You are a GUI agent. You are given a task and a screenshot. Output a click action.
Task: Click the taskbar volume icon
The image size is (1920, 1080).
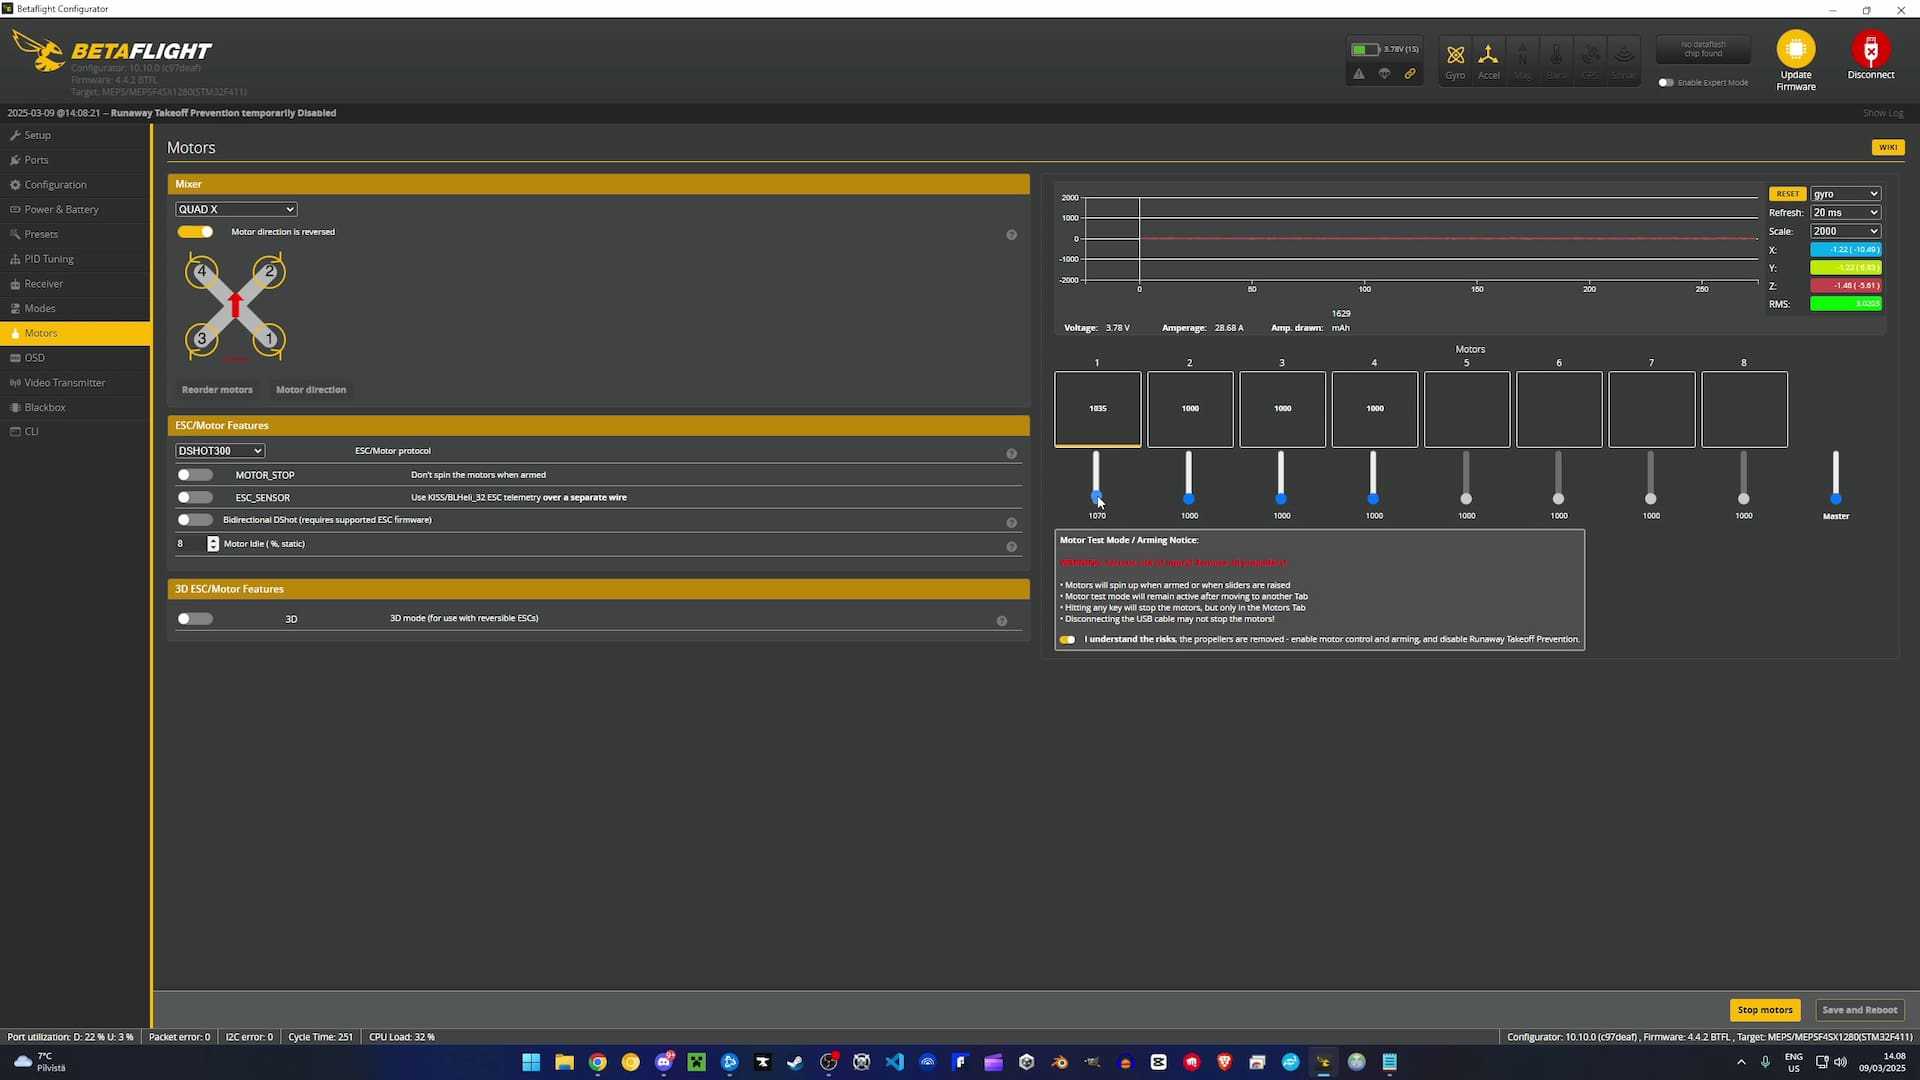click(1841, 1062)
